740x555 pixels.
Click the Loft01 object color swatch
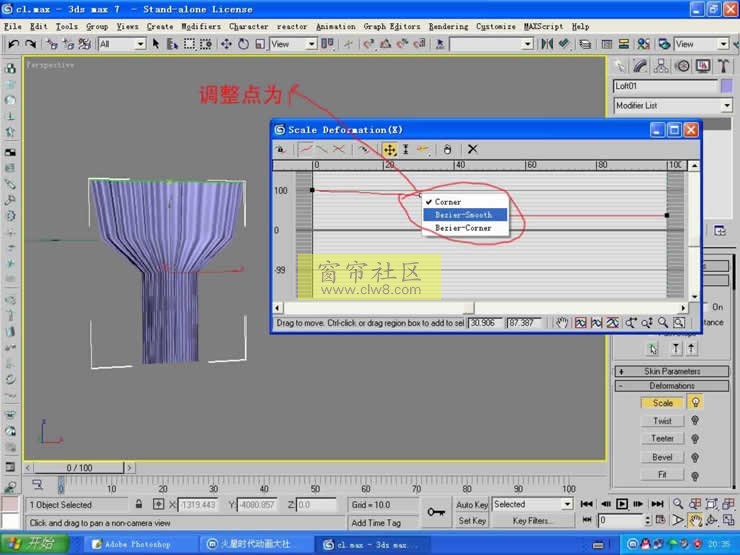(x=727, y=86)
